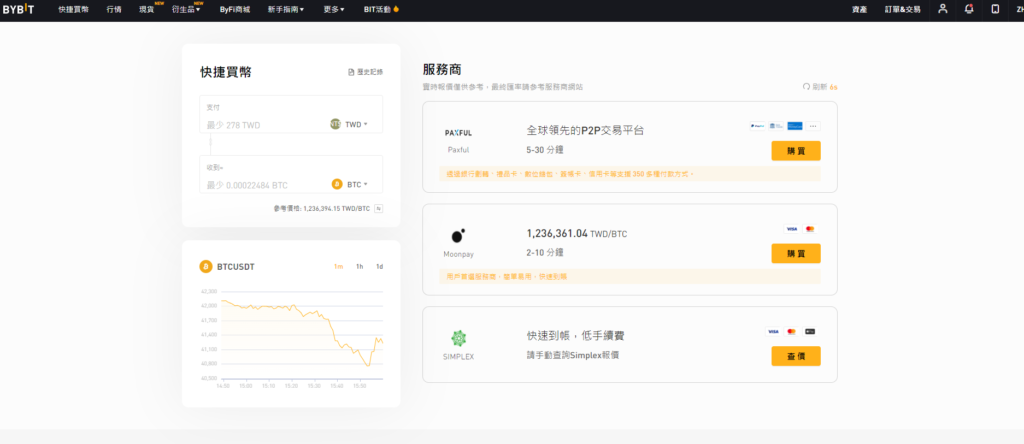This screenshot has width=1024, height=444.
Task: Switch chart to 1m interval
Action: tap(338, 266)
